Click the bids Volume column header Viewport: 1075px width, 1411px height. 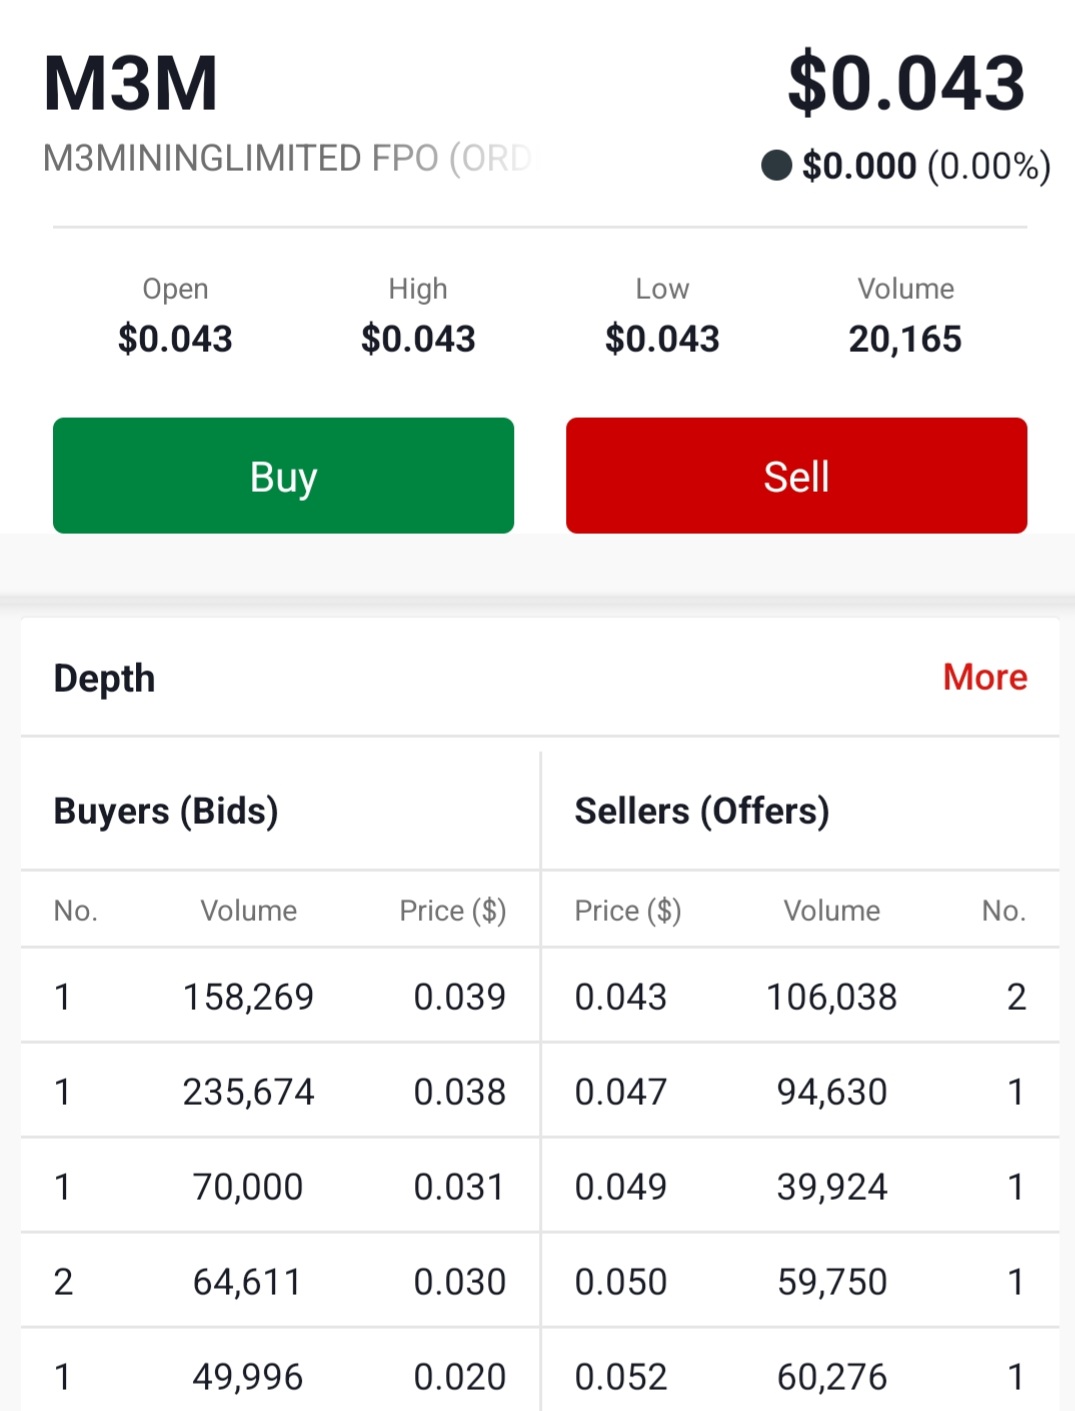click(248, 910)
